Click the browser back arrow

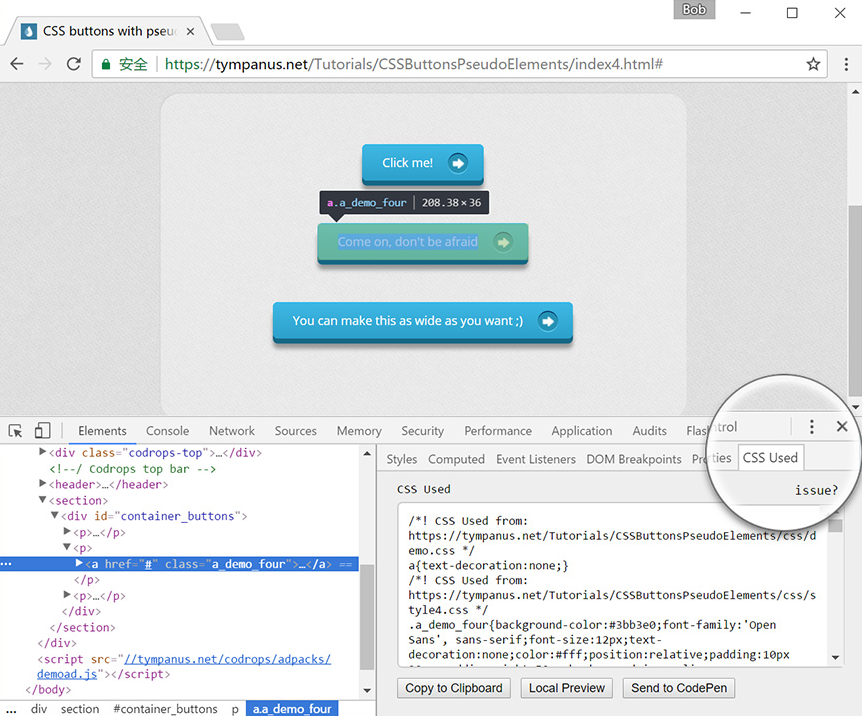17,64
